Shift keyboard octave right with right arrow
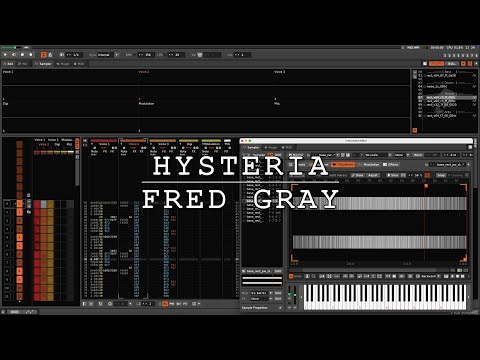The image size is (480, 360). tap(469, 297)
